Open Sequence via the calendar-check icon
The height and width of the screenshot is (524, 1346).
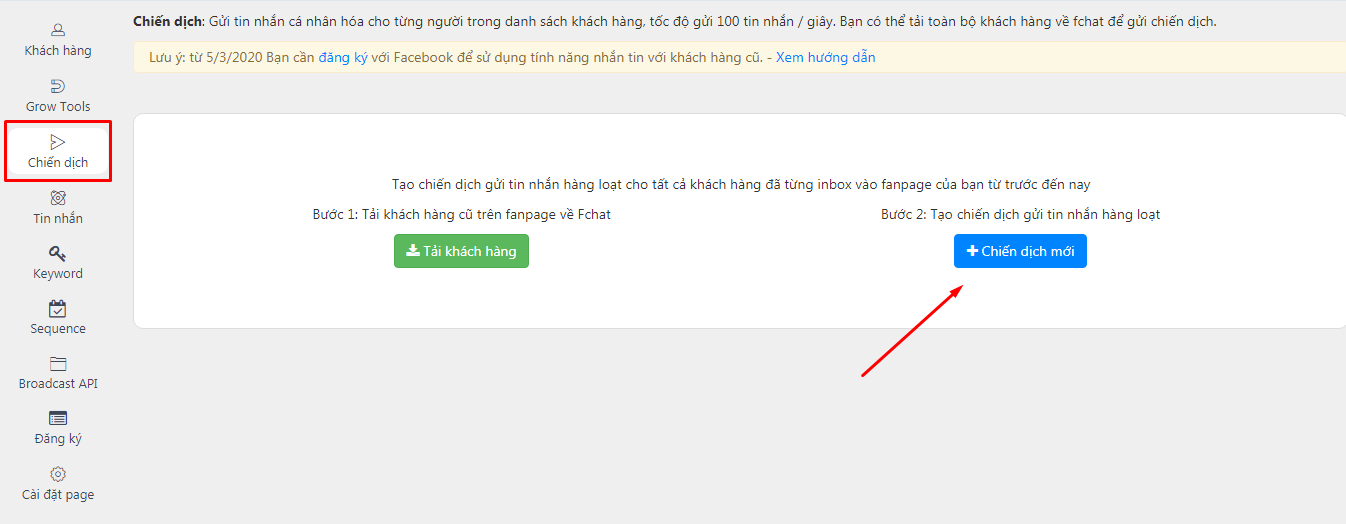click(x=58, y=309)
